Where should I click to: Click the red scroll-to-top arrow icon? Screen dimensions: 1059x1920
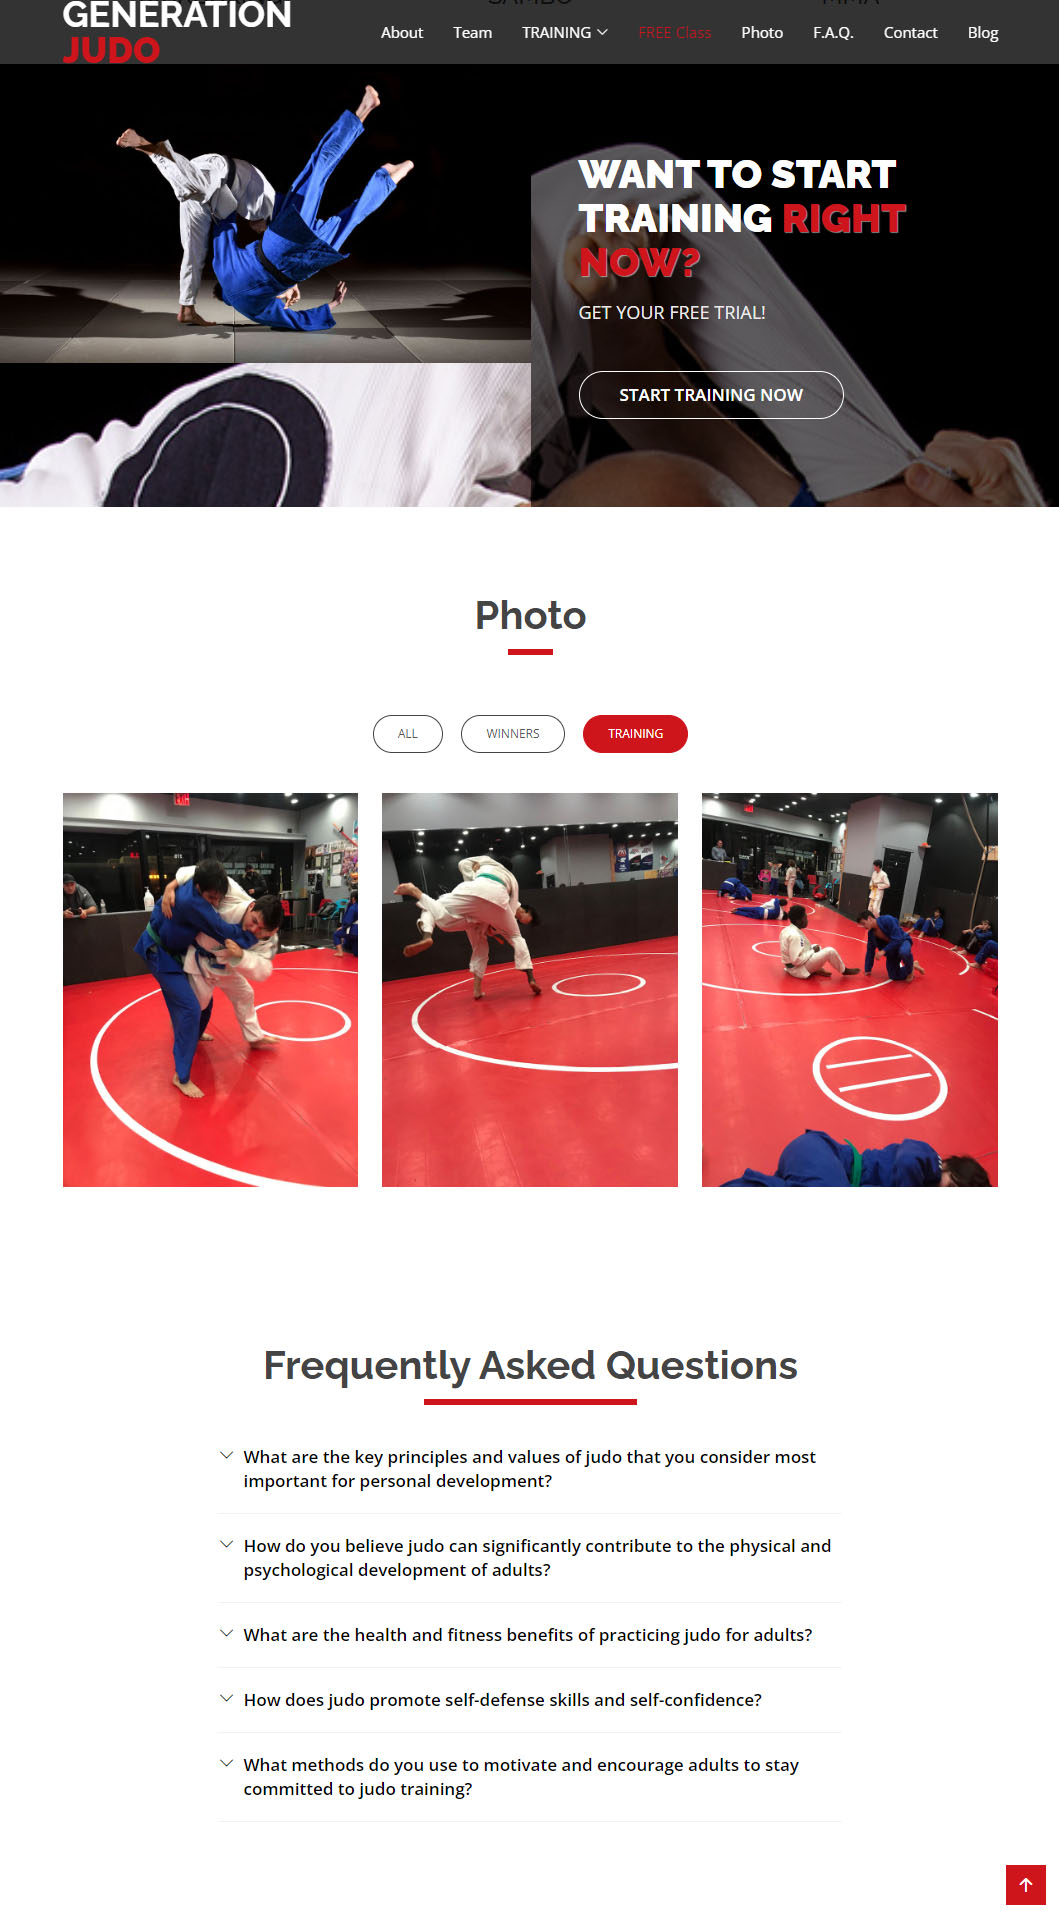click(x=1025, y=1885)
